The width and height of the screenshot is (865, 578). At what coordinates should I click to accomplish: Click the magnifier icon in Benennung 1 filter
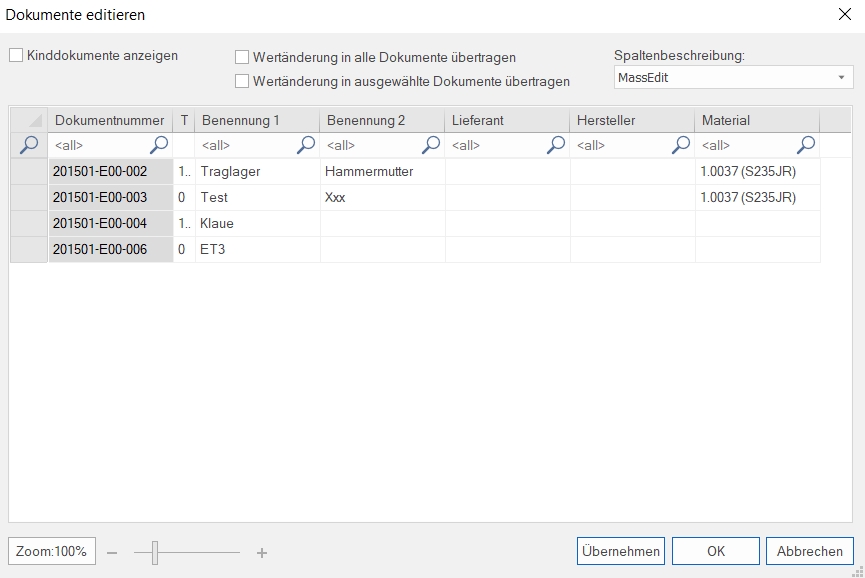(306, 144)
